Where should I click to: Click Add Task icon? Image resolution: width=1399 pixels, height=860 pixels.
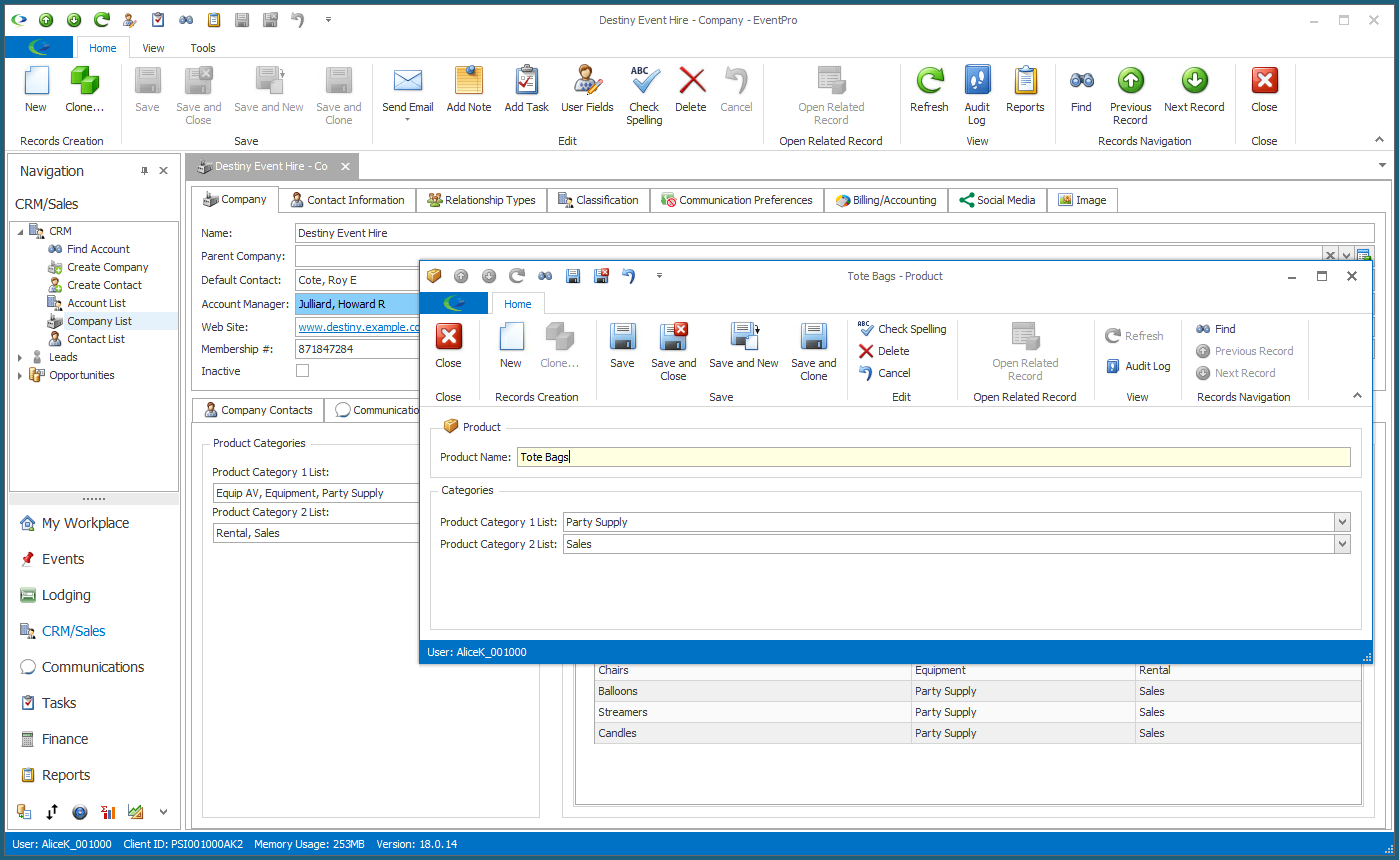526,89
